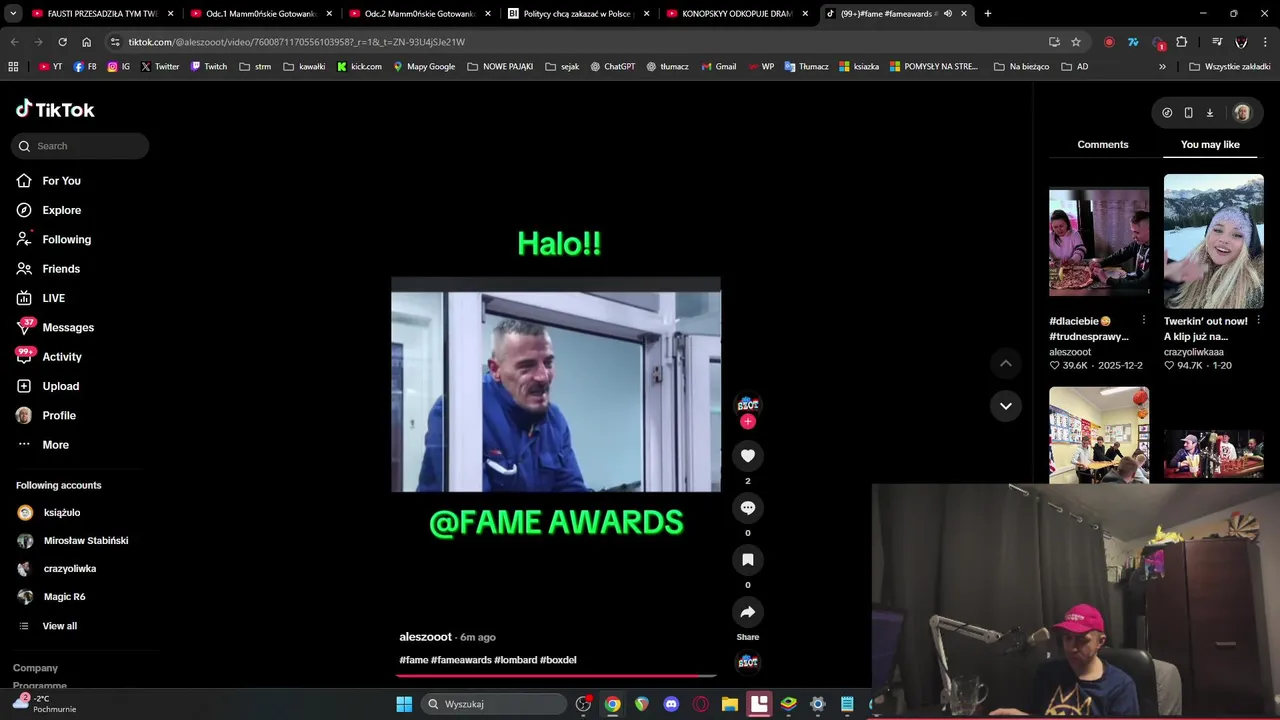Follow creator via red plus badge
The width and height of the screenshot is (1280, 720).
point(747,422)
